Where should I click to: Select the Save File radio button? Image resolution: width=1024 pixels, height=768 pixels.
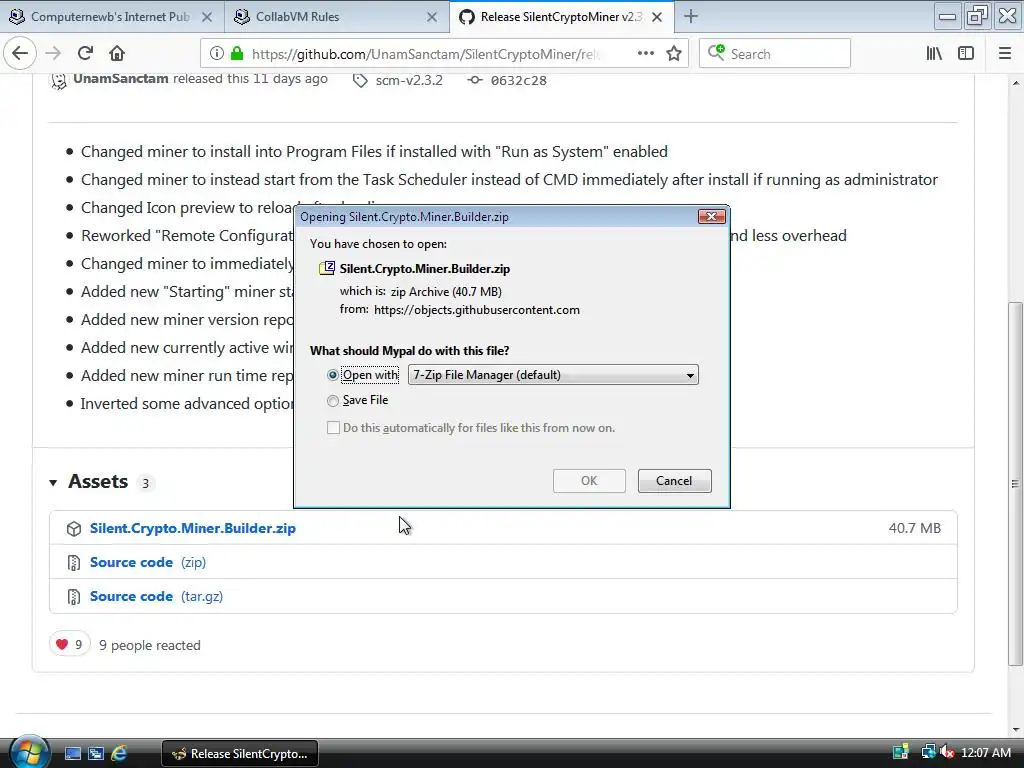pos(333,400)
